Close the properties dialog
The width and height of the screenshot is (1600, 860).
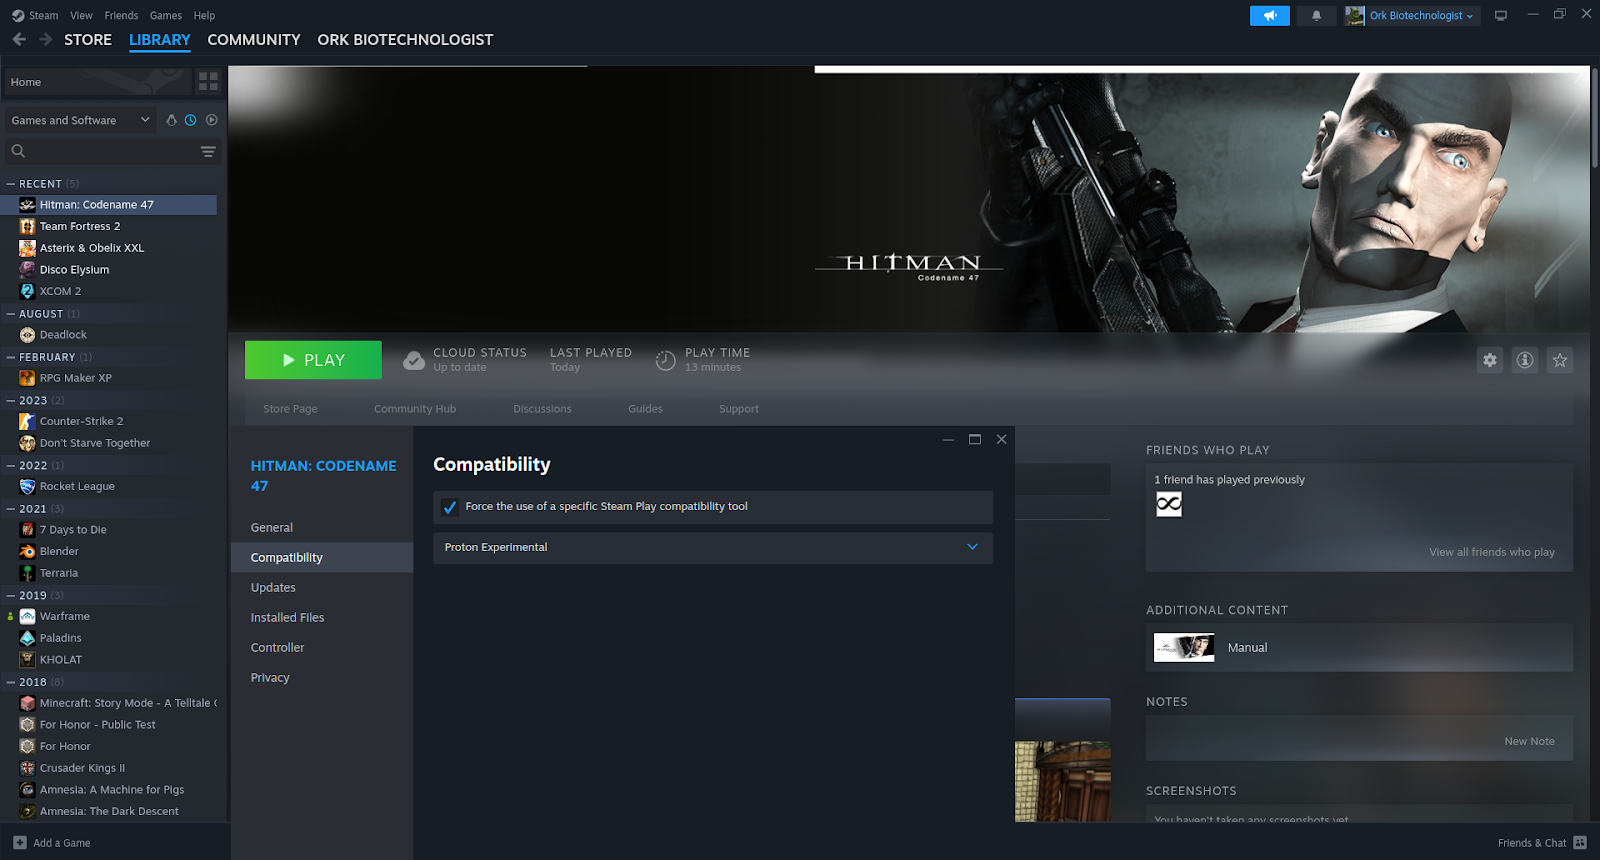1001,439
